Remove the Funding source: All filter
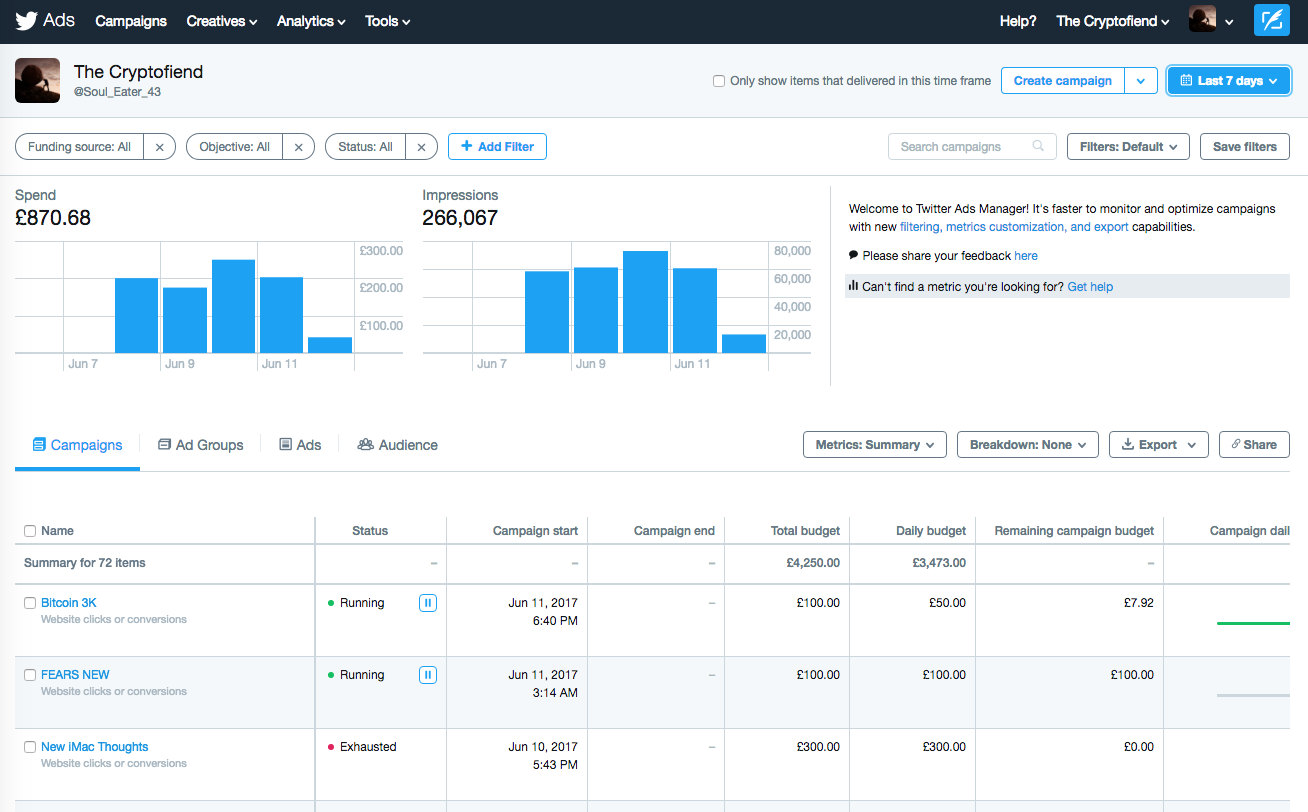1308x812 pixels. coord(160,147)
